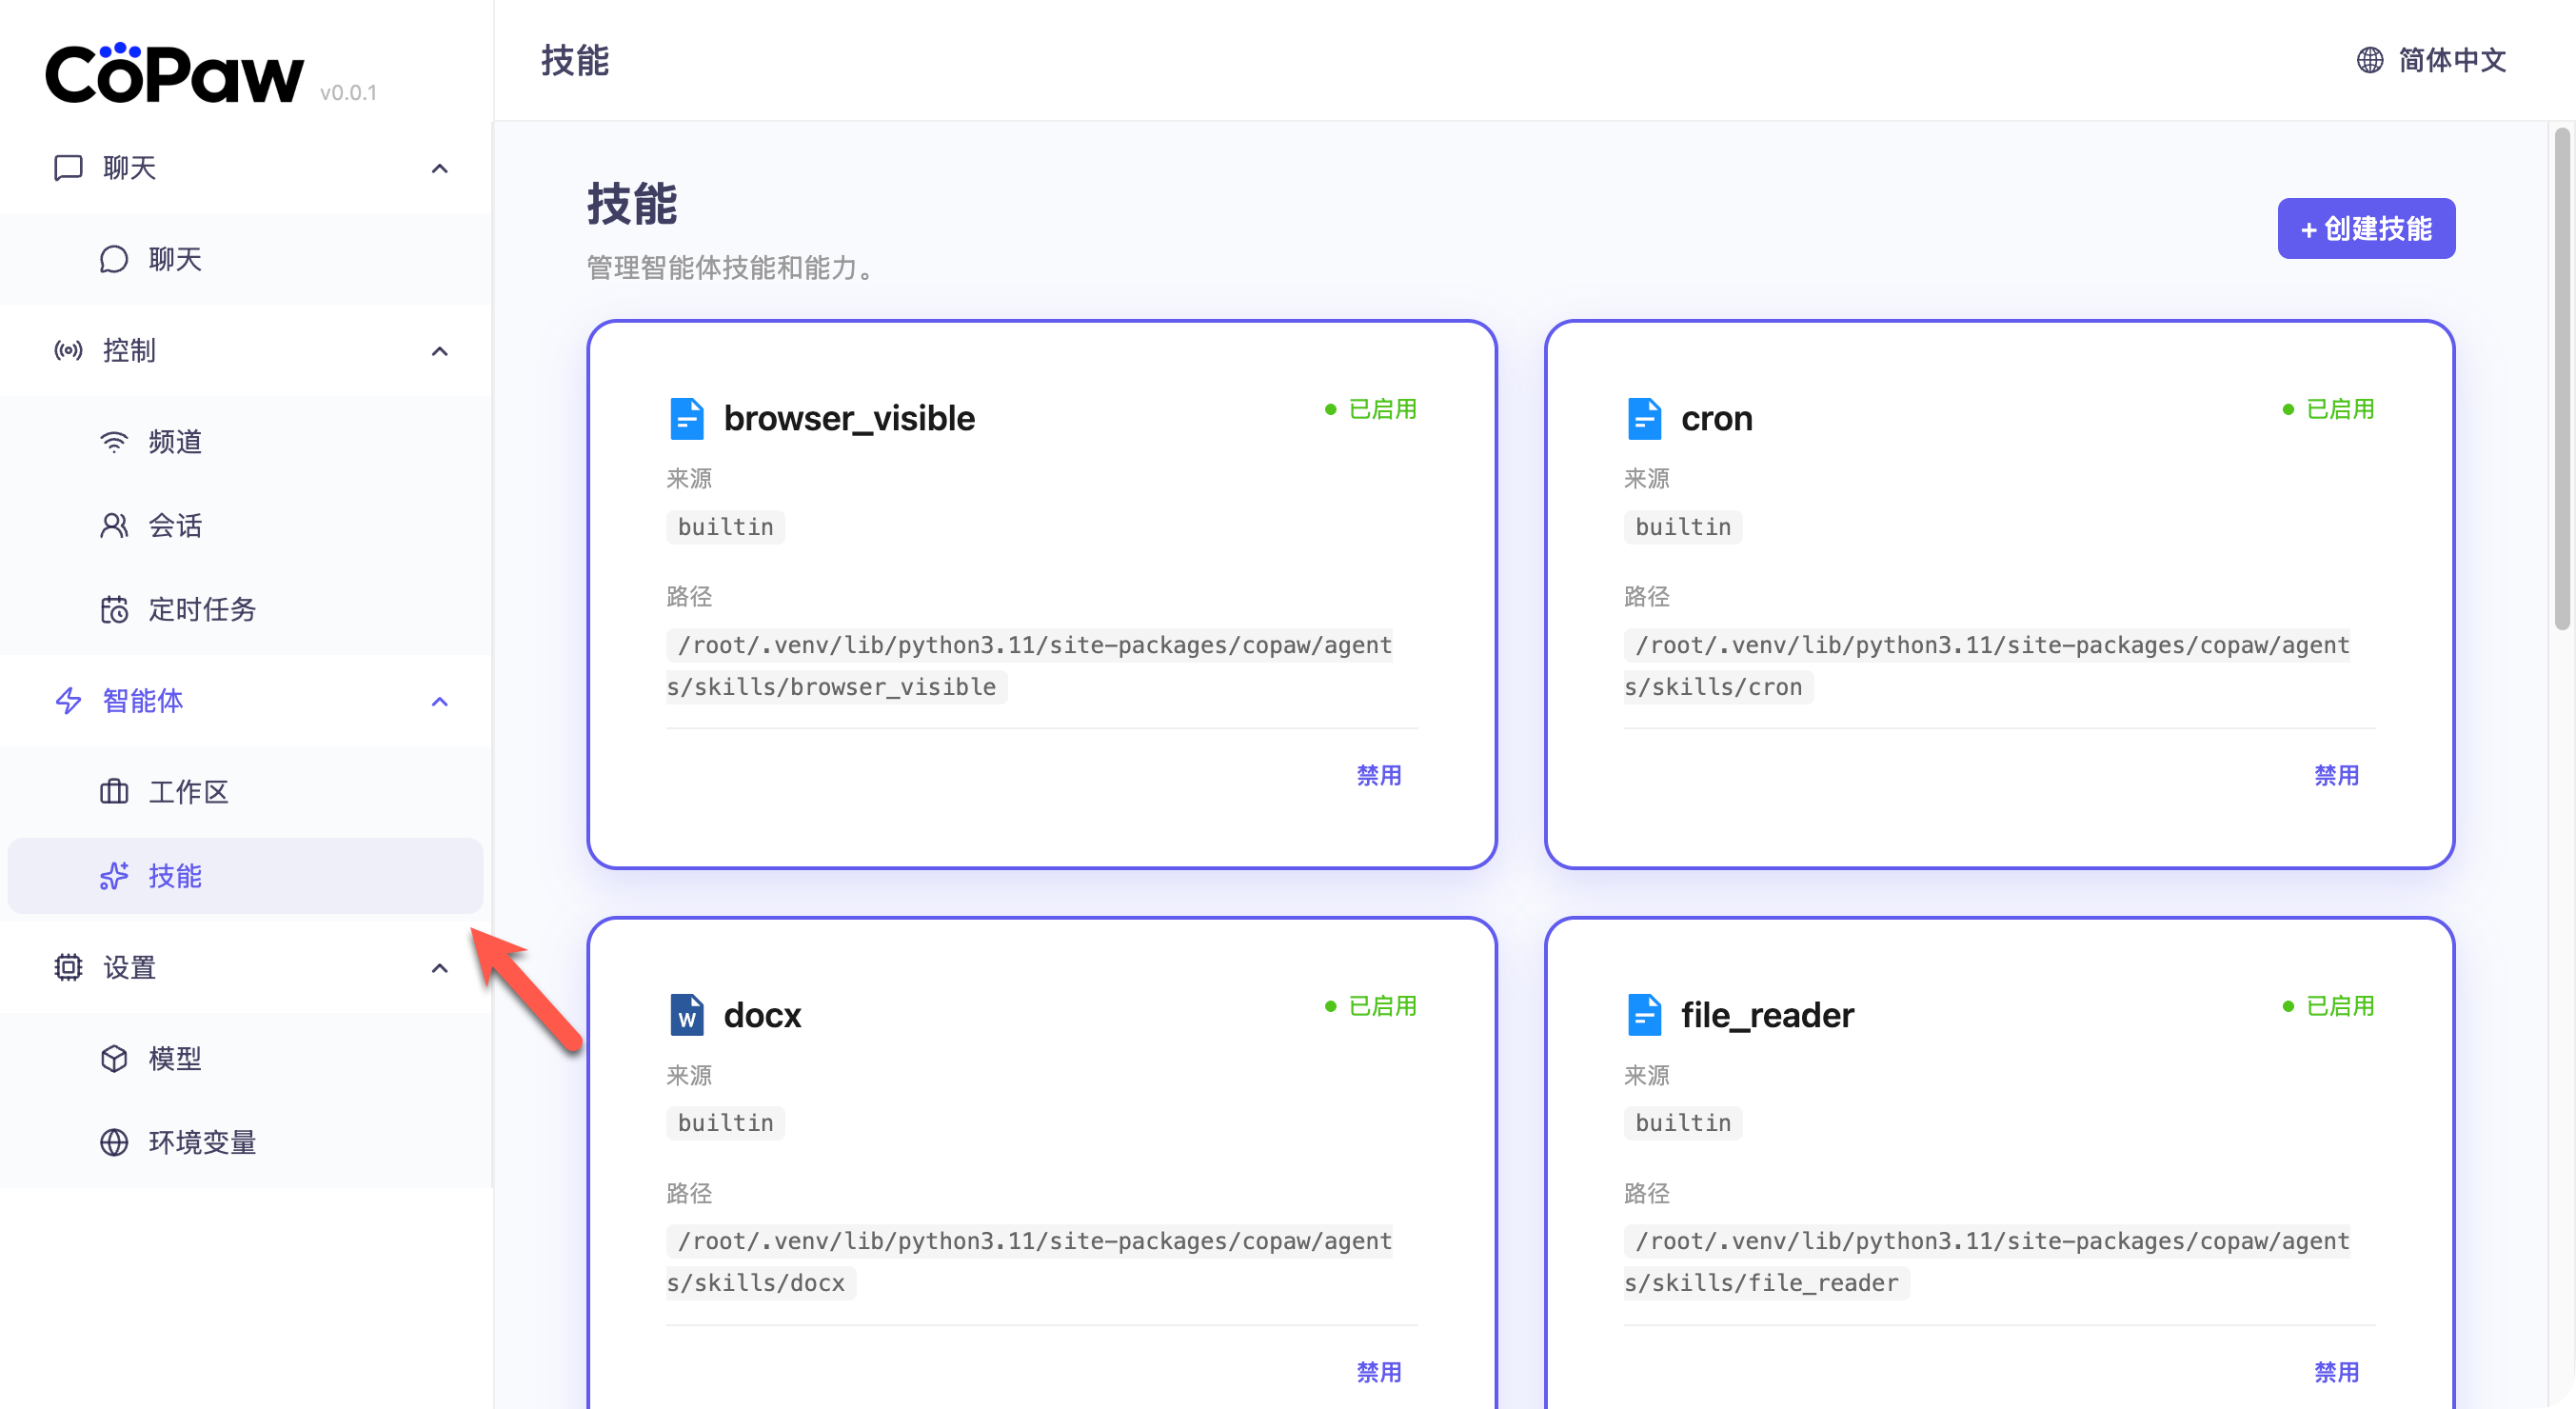Viewport: 2576px width, 1409px height.
Task: Collapse the 控制 section chevron
Action: [439, 351]
